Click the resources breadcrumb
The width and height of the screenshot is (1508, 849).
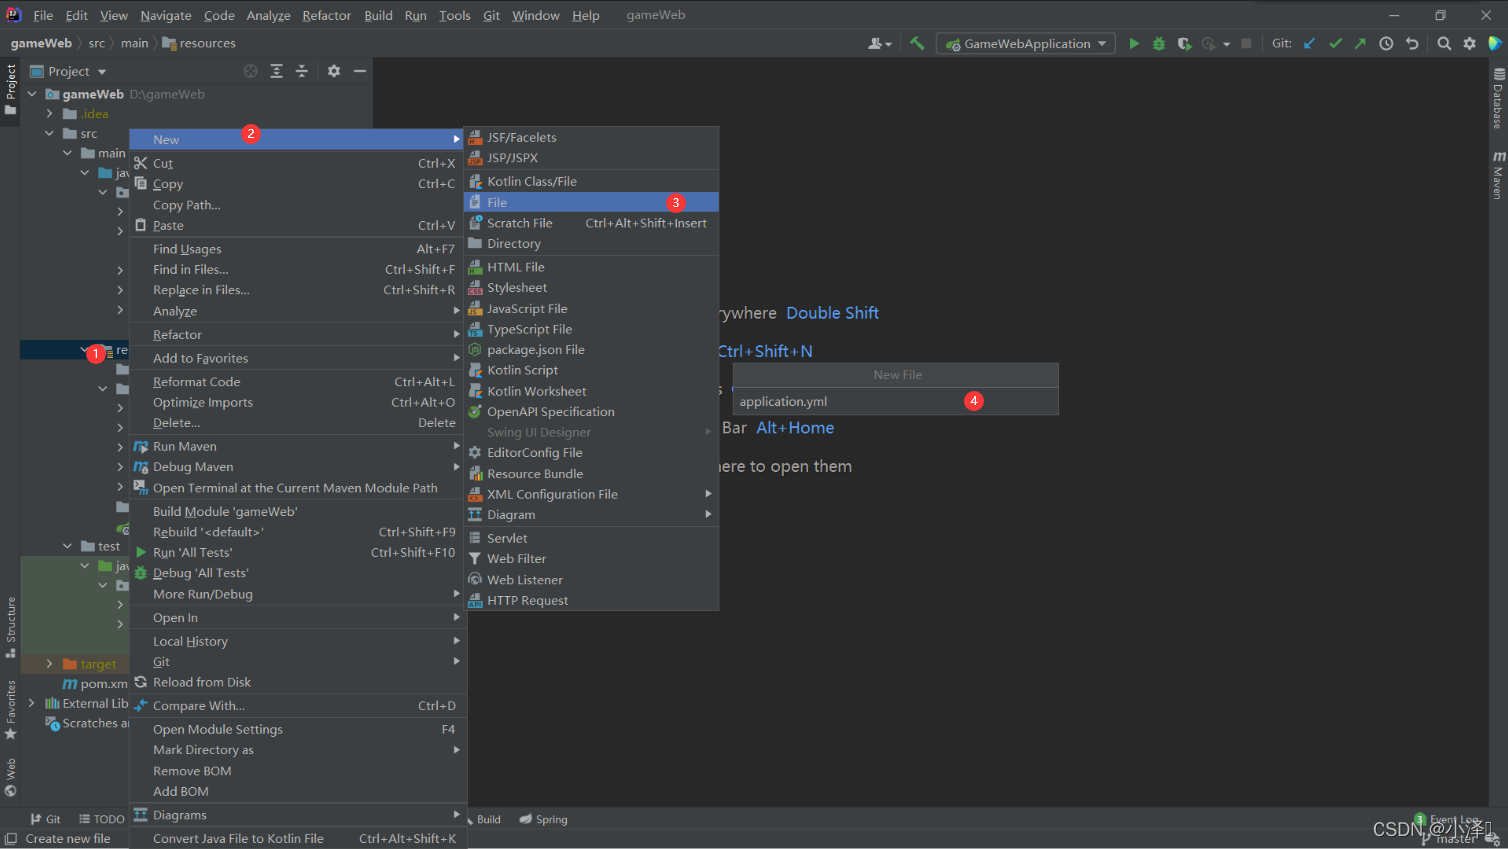point(199,43)
